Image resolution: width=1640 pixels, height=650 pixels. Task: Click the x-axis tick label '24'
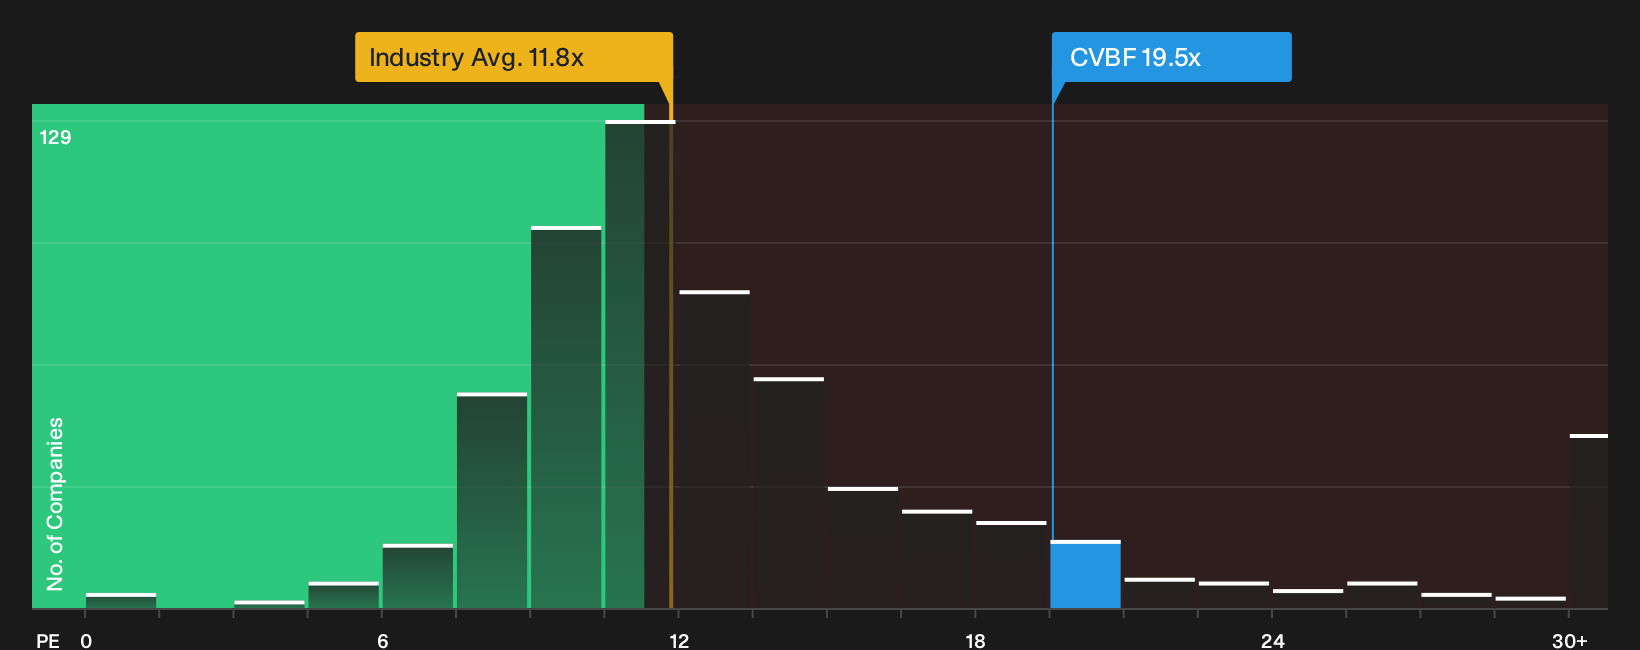point(1272,641)
